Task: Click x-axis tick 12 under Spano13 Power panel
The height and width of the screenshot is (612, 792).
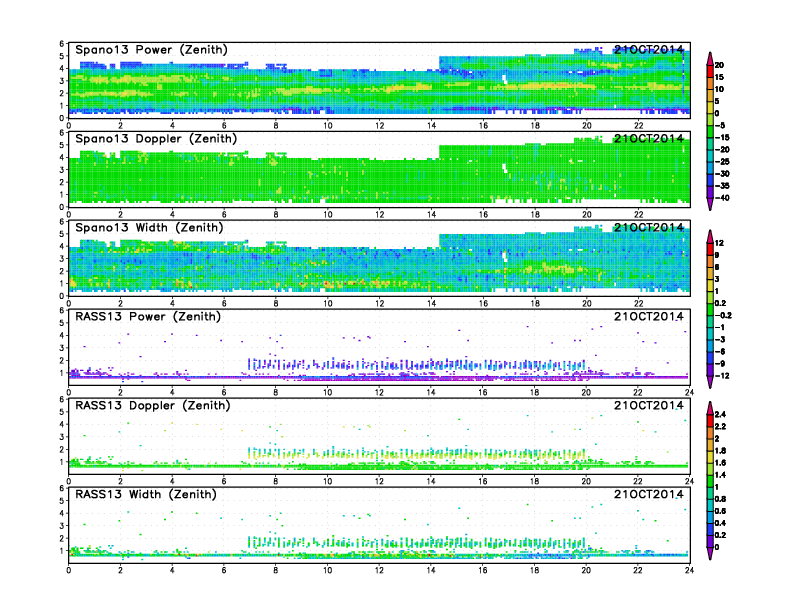Action: click(x=379, y=126)
